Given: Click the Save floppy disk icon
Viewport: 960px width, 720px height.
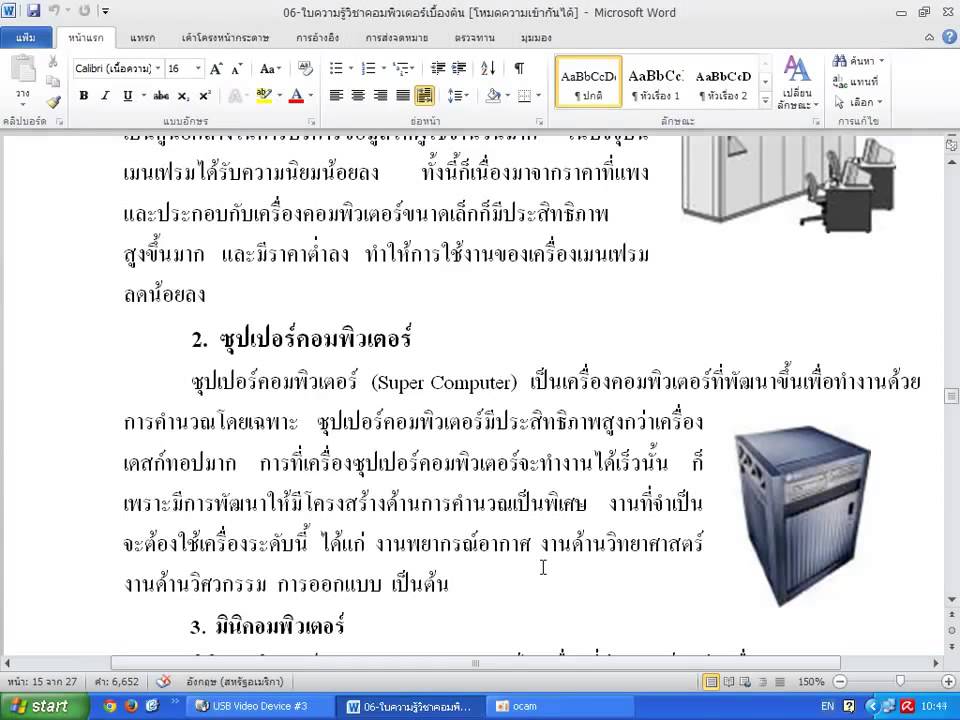Looking at the screenshot, I should click(33, 10).
